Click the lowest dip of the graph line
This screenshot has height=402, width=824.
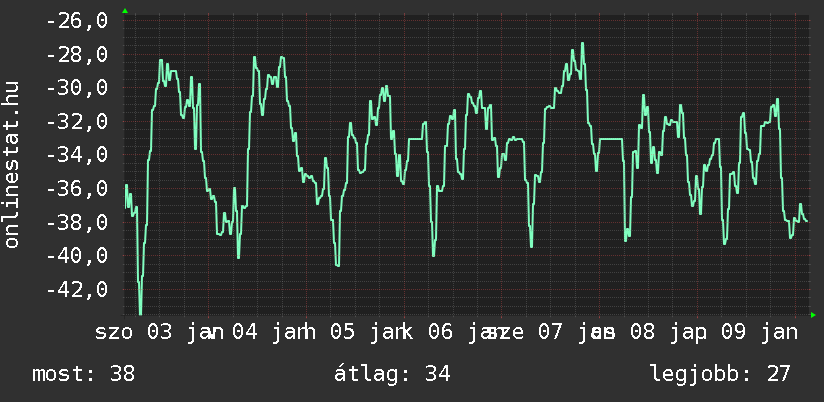pos(140,312)
